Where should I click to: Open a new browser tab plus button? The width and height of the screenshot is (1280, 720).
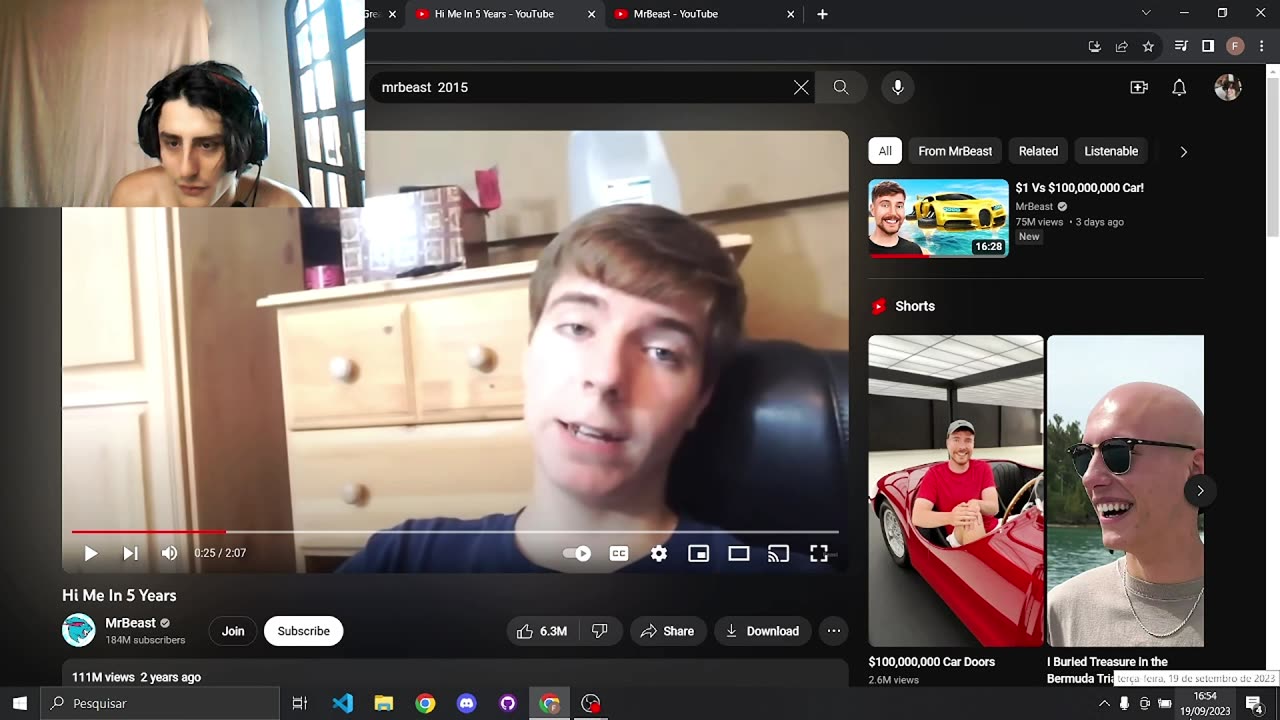point(822,14)
